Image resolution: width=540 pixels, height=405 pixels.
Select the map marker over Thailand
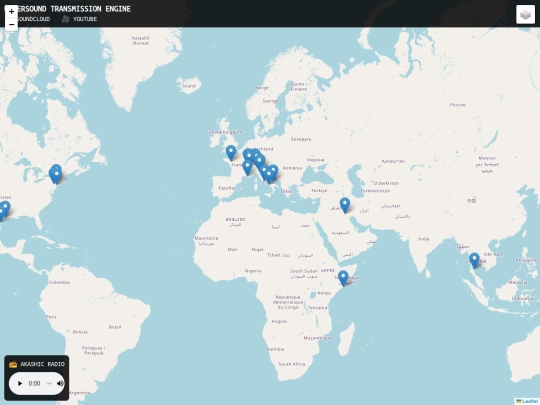pyautogui.click(x=475, y=261)
